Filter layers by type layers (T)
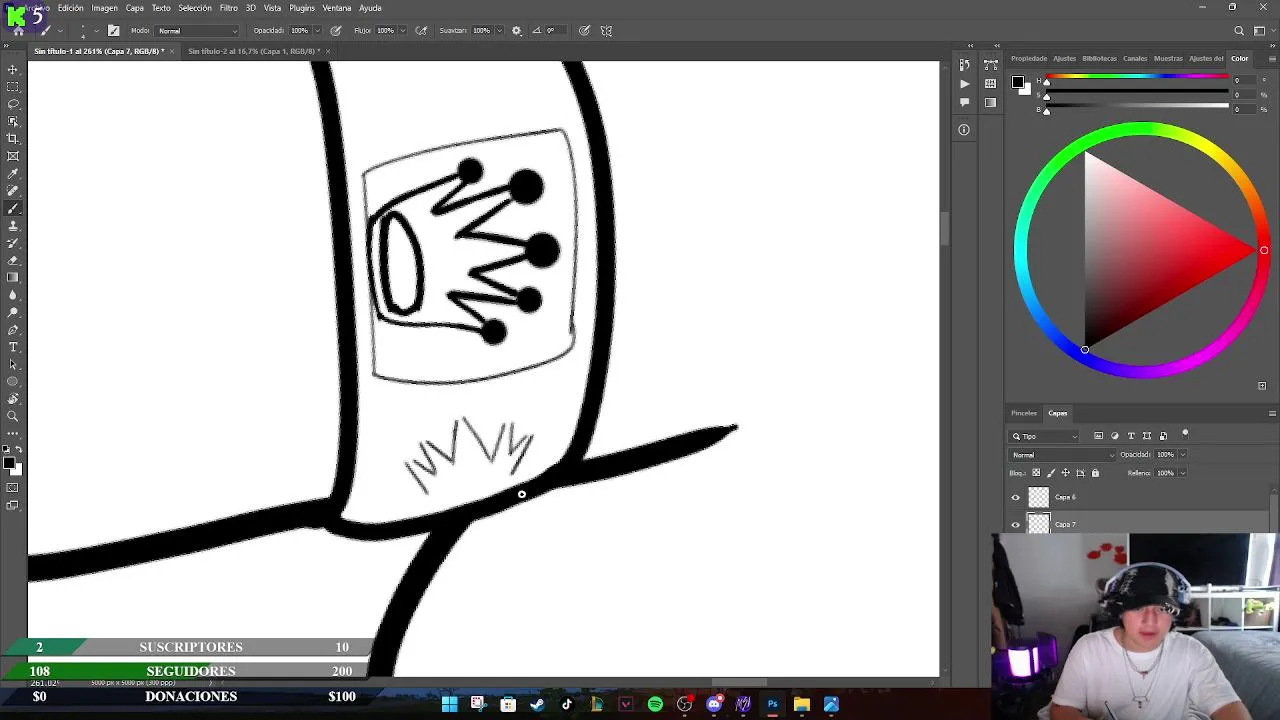 pos(1131,436)
